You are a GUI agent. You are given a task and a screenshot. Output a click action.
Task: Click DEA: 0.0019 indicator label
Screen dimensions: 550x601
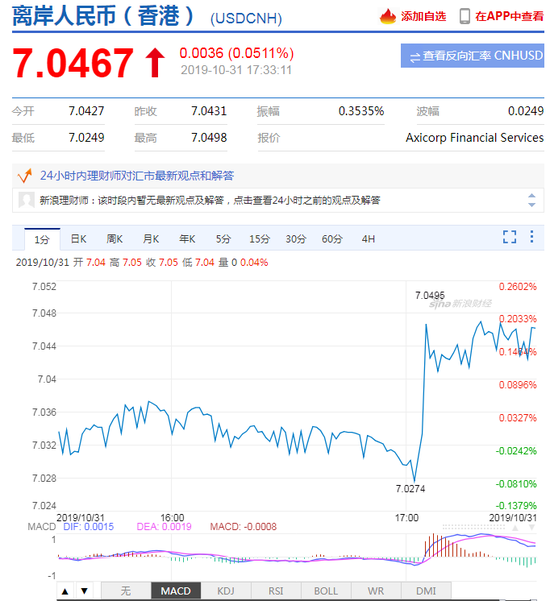(x=164, y=527)
